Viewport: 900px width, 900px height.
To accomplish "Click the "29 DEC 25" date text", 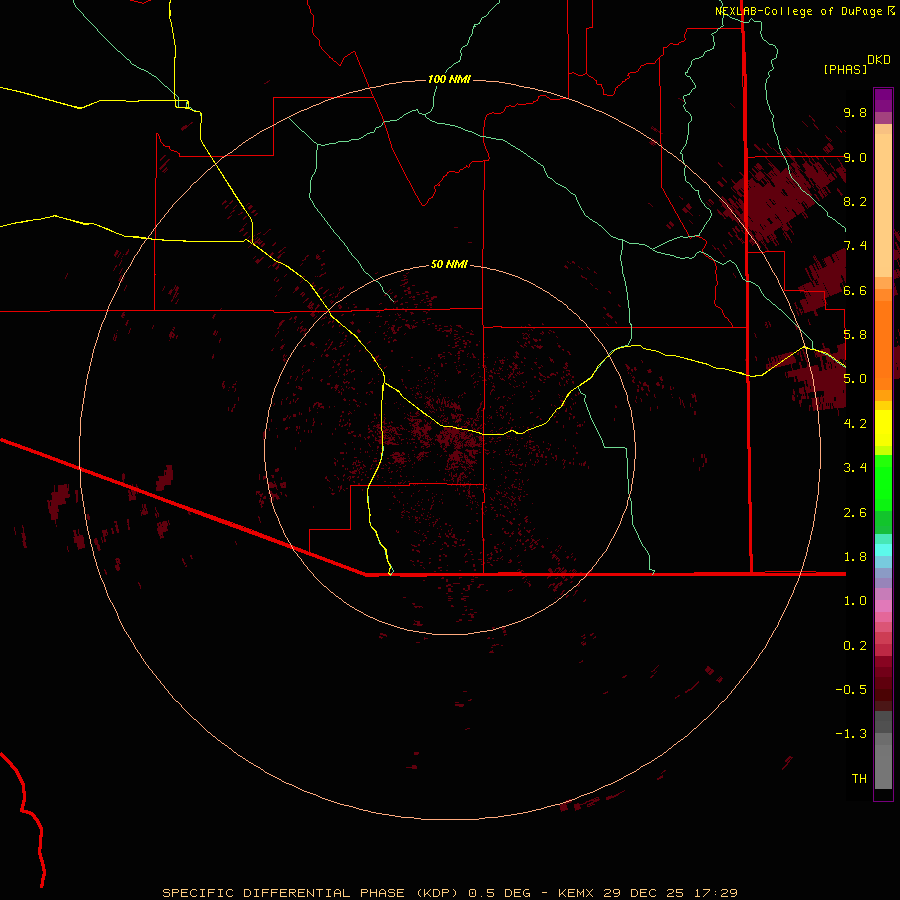I will click(642, 893).
